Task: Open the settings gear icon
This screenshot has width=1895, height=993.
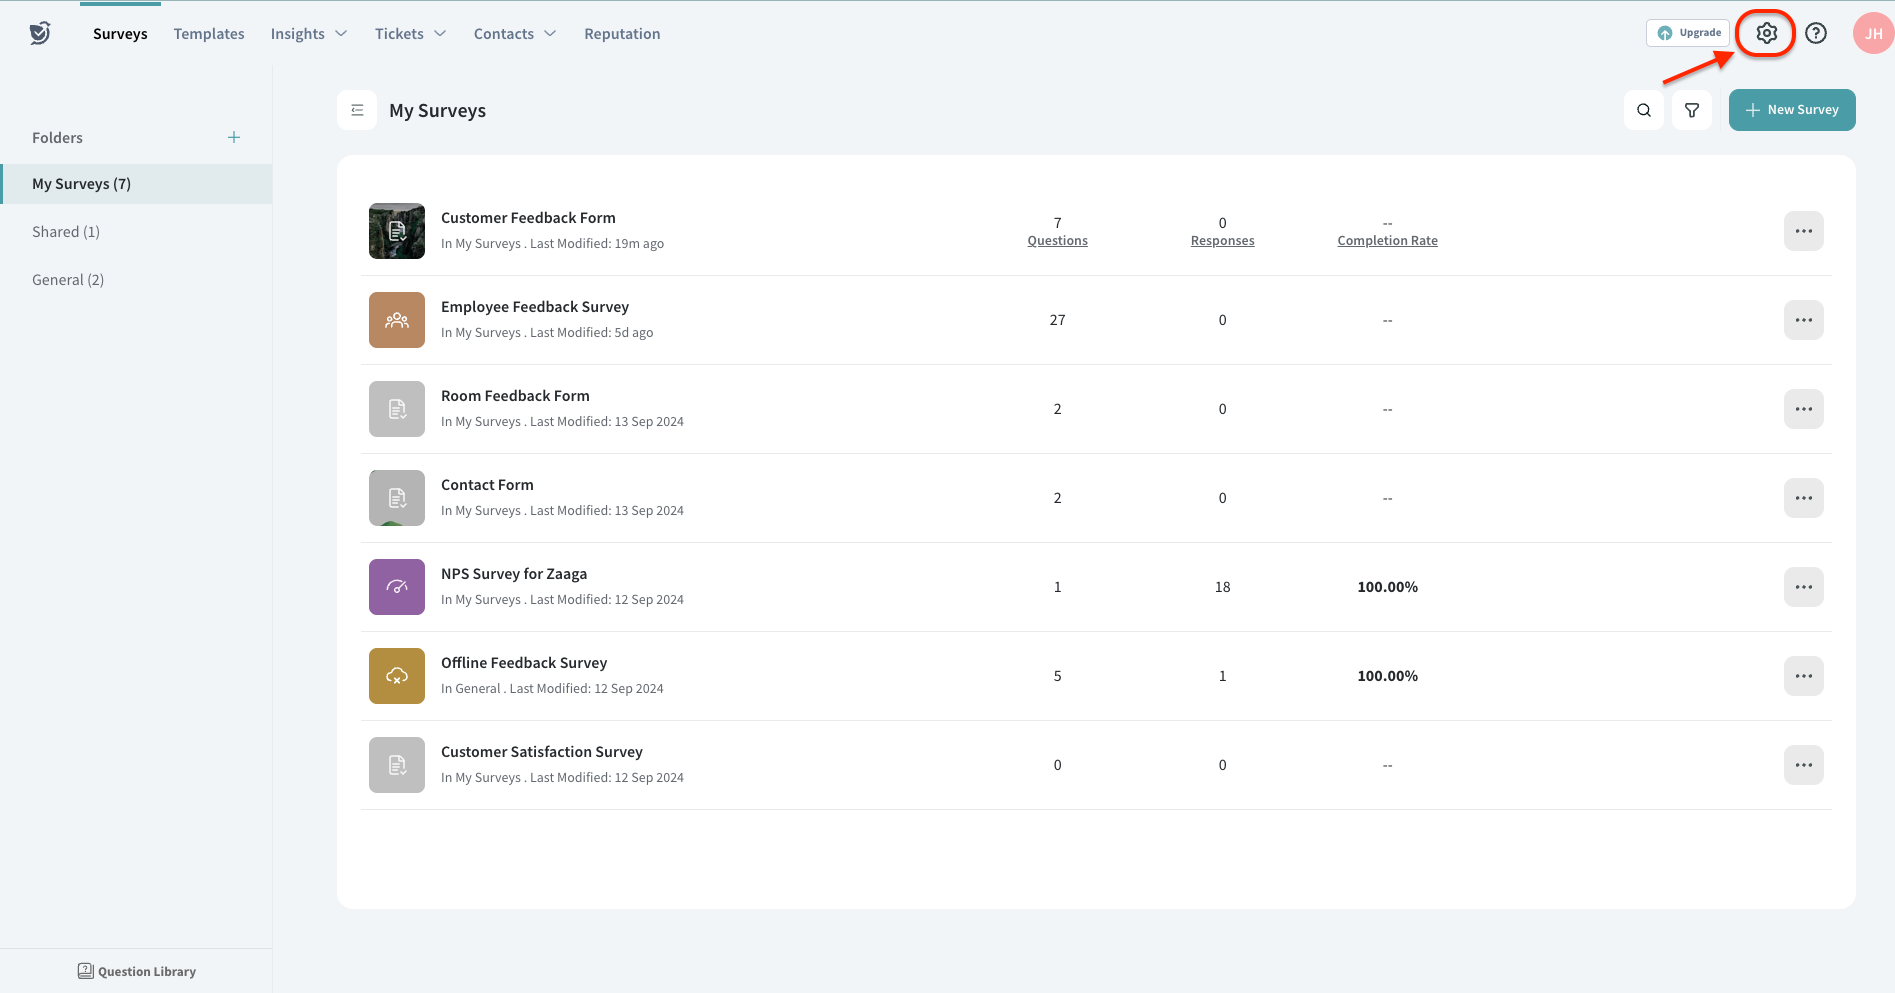Action: 1766,33
